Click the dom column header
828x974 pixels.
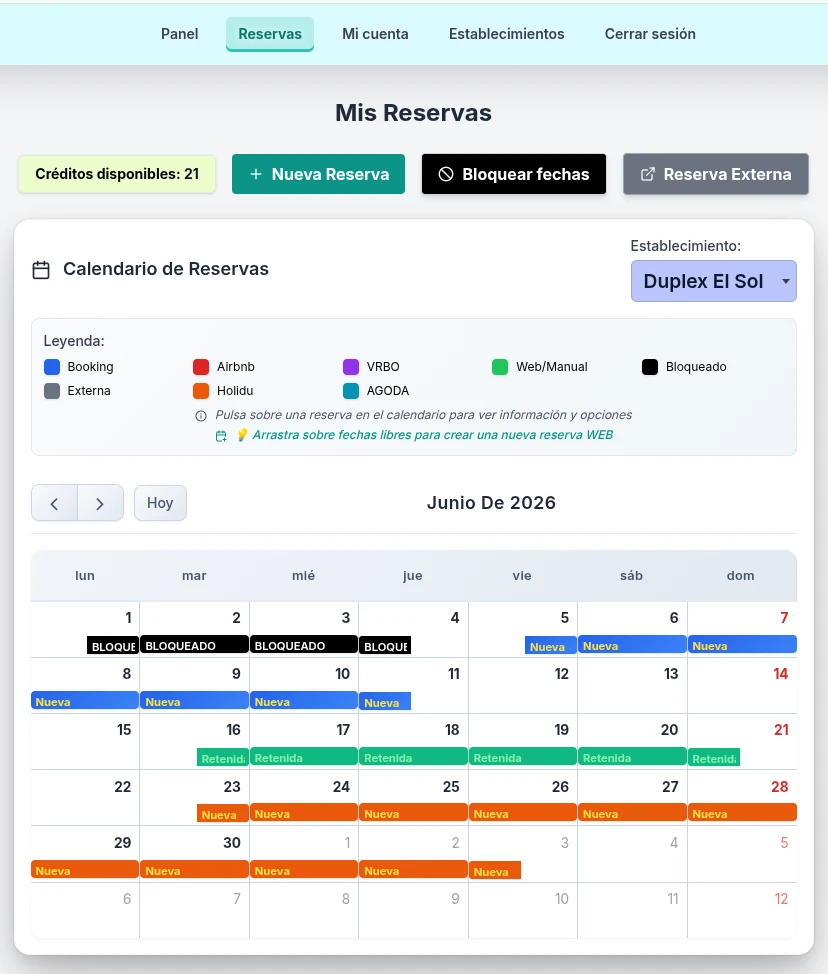coord(740,575)
